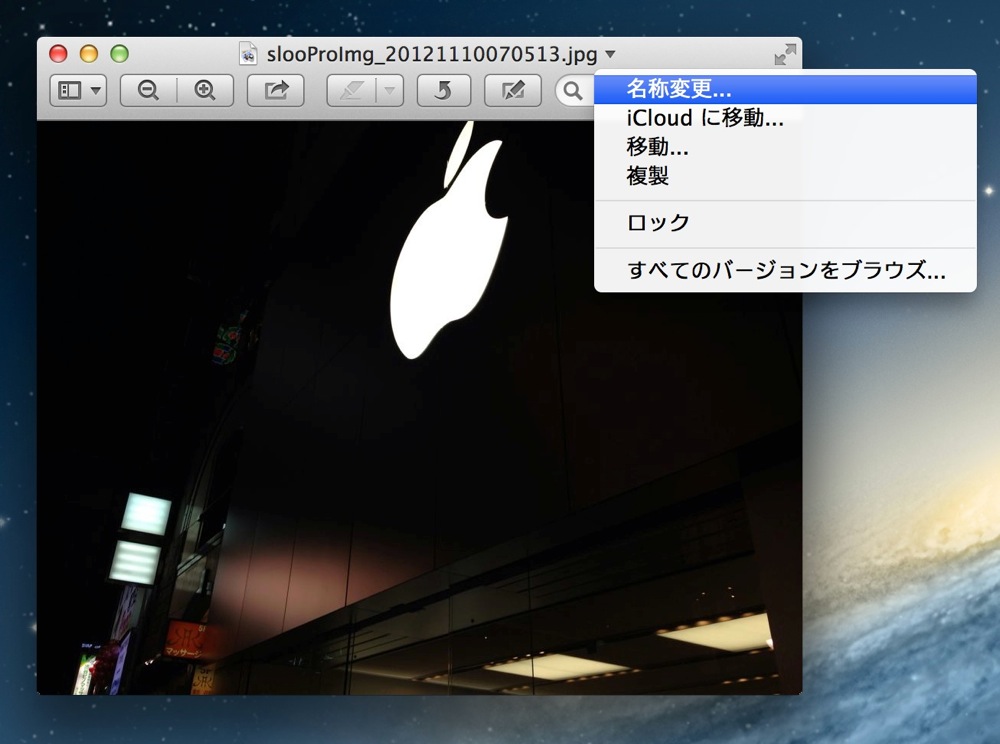Select the highlight pen tool
This screenshot has height=744, width=1000.
tap(351, 91)
